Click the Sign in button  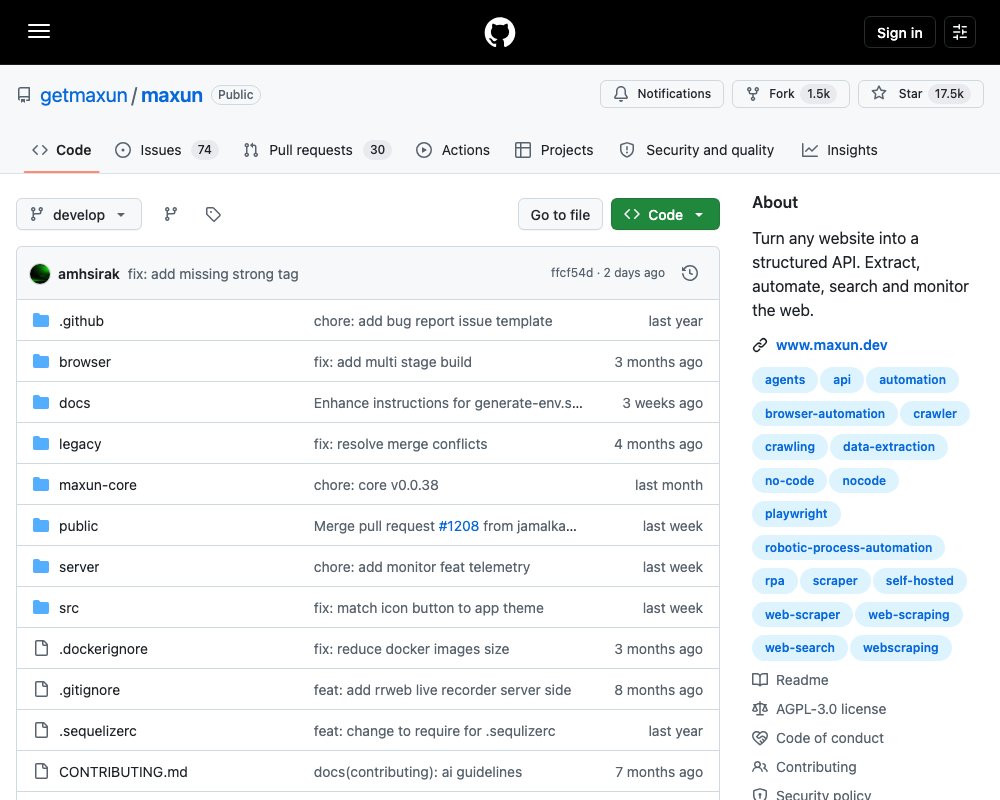pyautogui.click(x=899, y=32)
